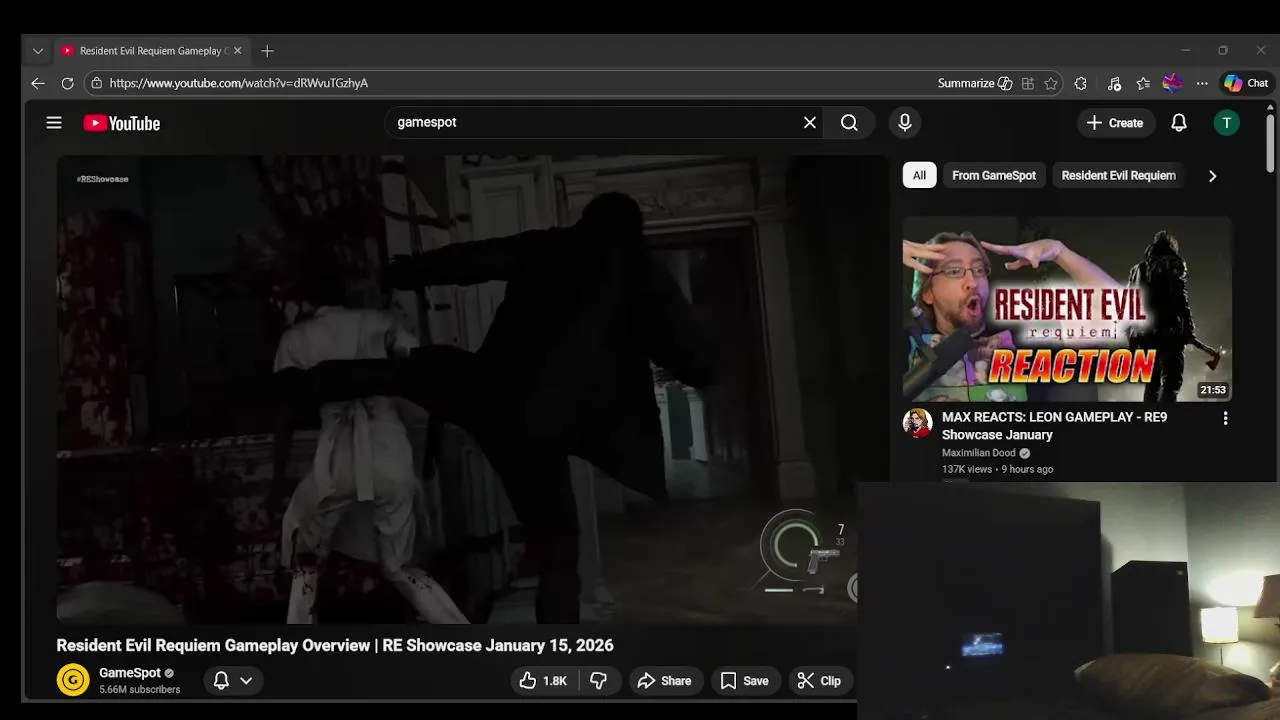This screenshot has height=720, width=1280.
Task: Open the account avatar menu T
Action: coord(1227,123)
